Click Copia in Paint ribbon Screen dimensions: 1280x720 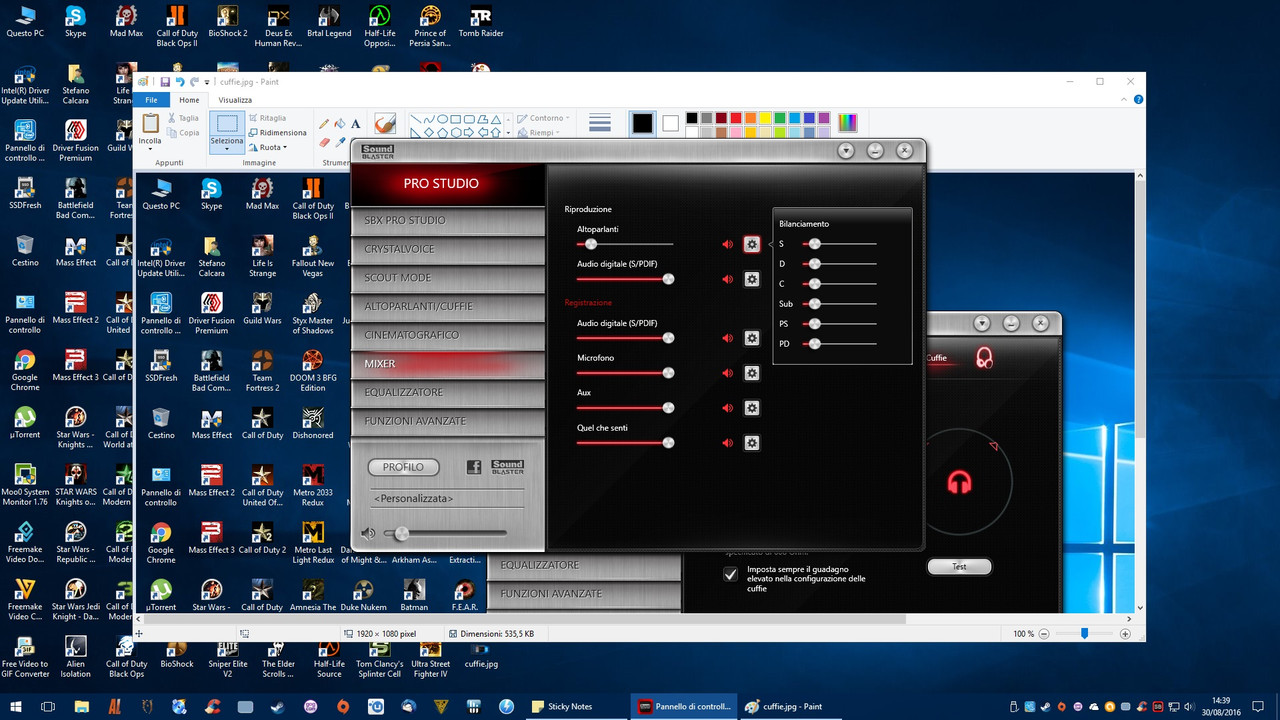coord(183,132)
